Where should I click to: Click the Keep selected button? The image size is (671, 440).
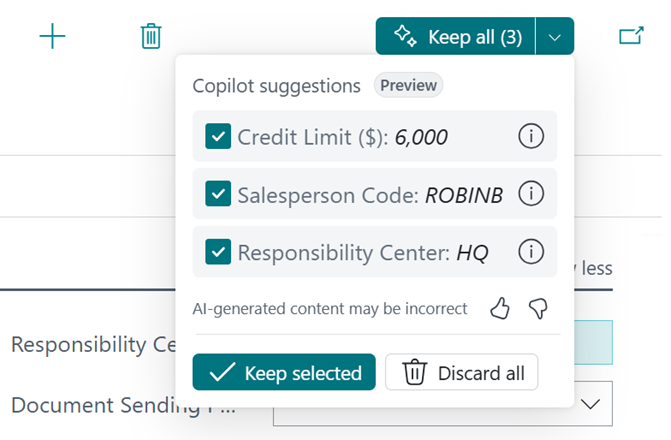[284, 373]
